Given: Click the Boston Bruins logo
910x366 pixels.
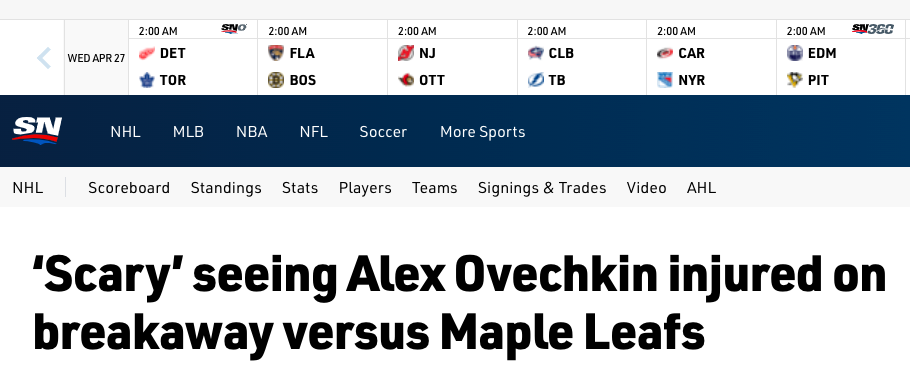Looking at the screenshot, I should click(276, 80).
